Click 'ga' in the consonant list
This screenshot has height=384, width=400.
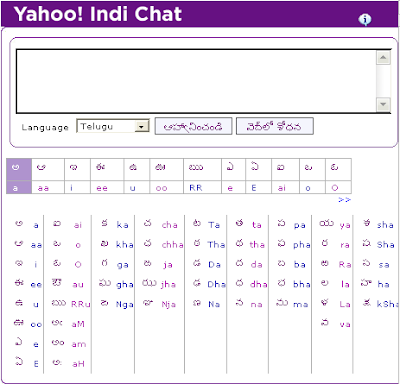coord(122,265)
